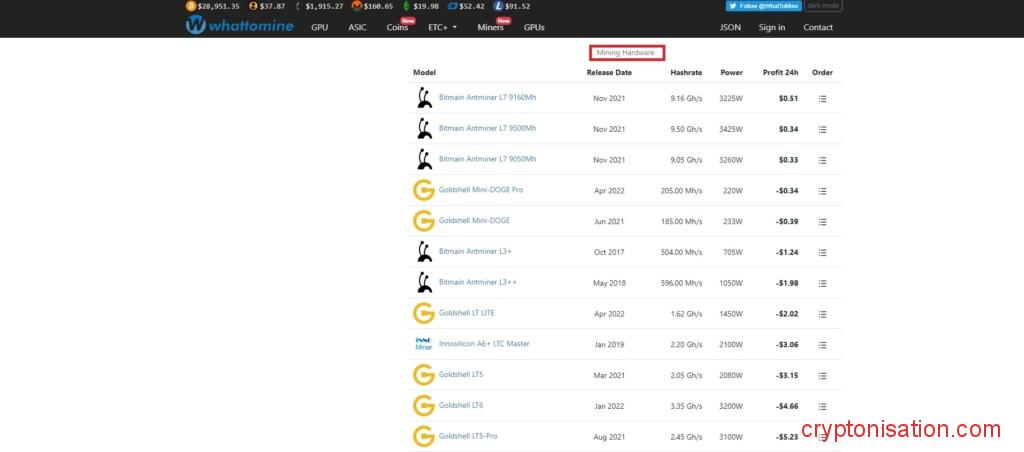Sort by Power column header
The height and width of the screenshot is (452, 1024).
point(731,73)
